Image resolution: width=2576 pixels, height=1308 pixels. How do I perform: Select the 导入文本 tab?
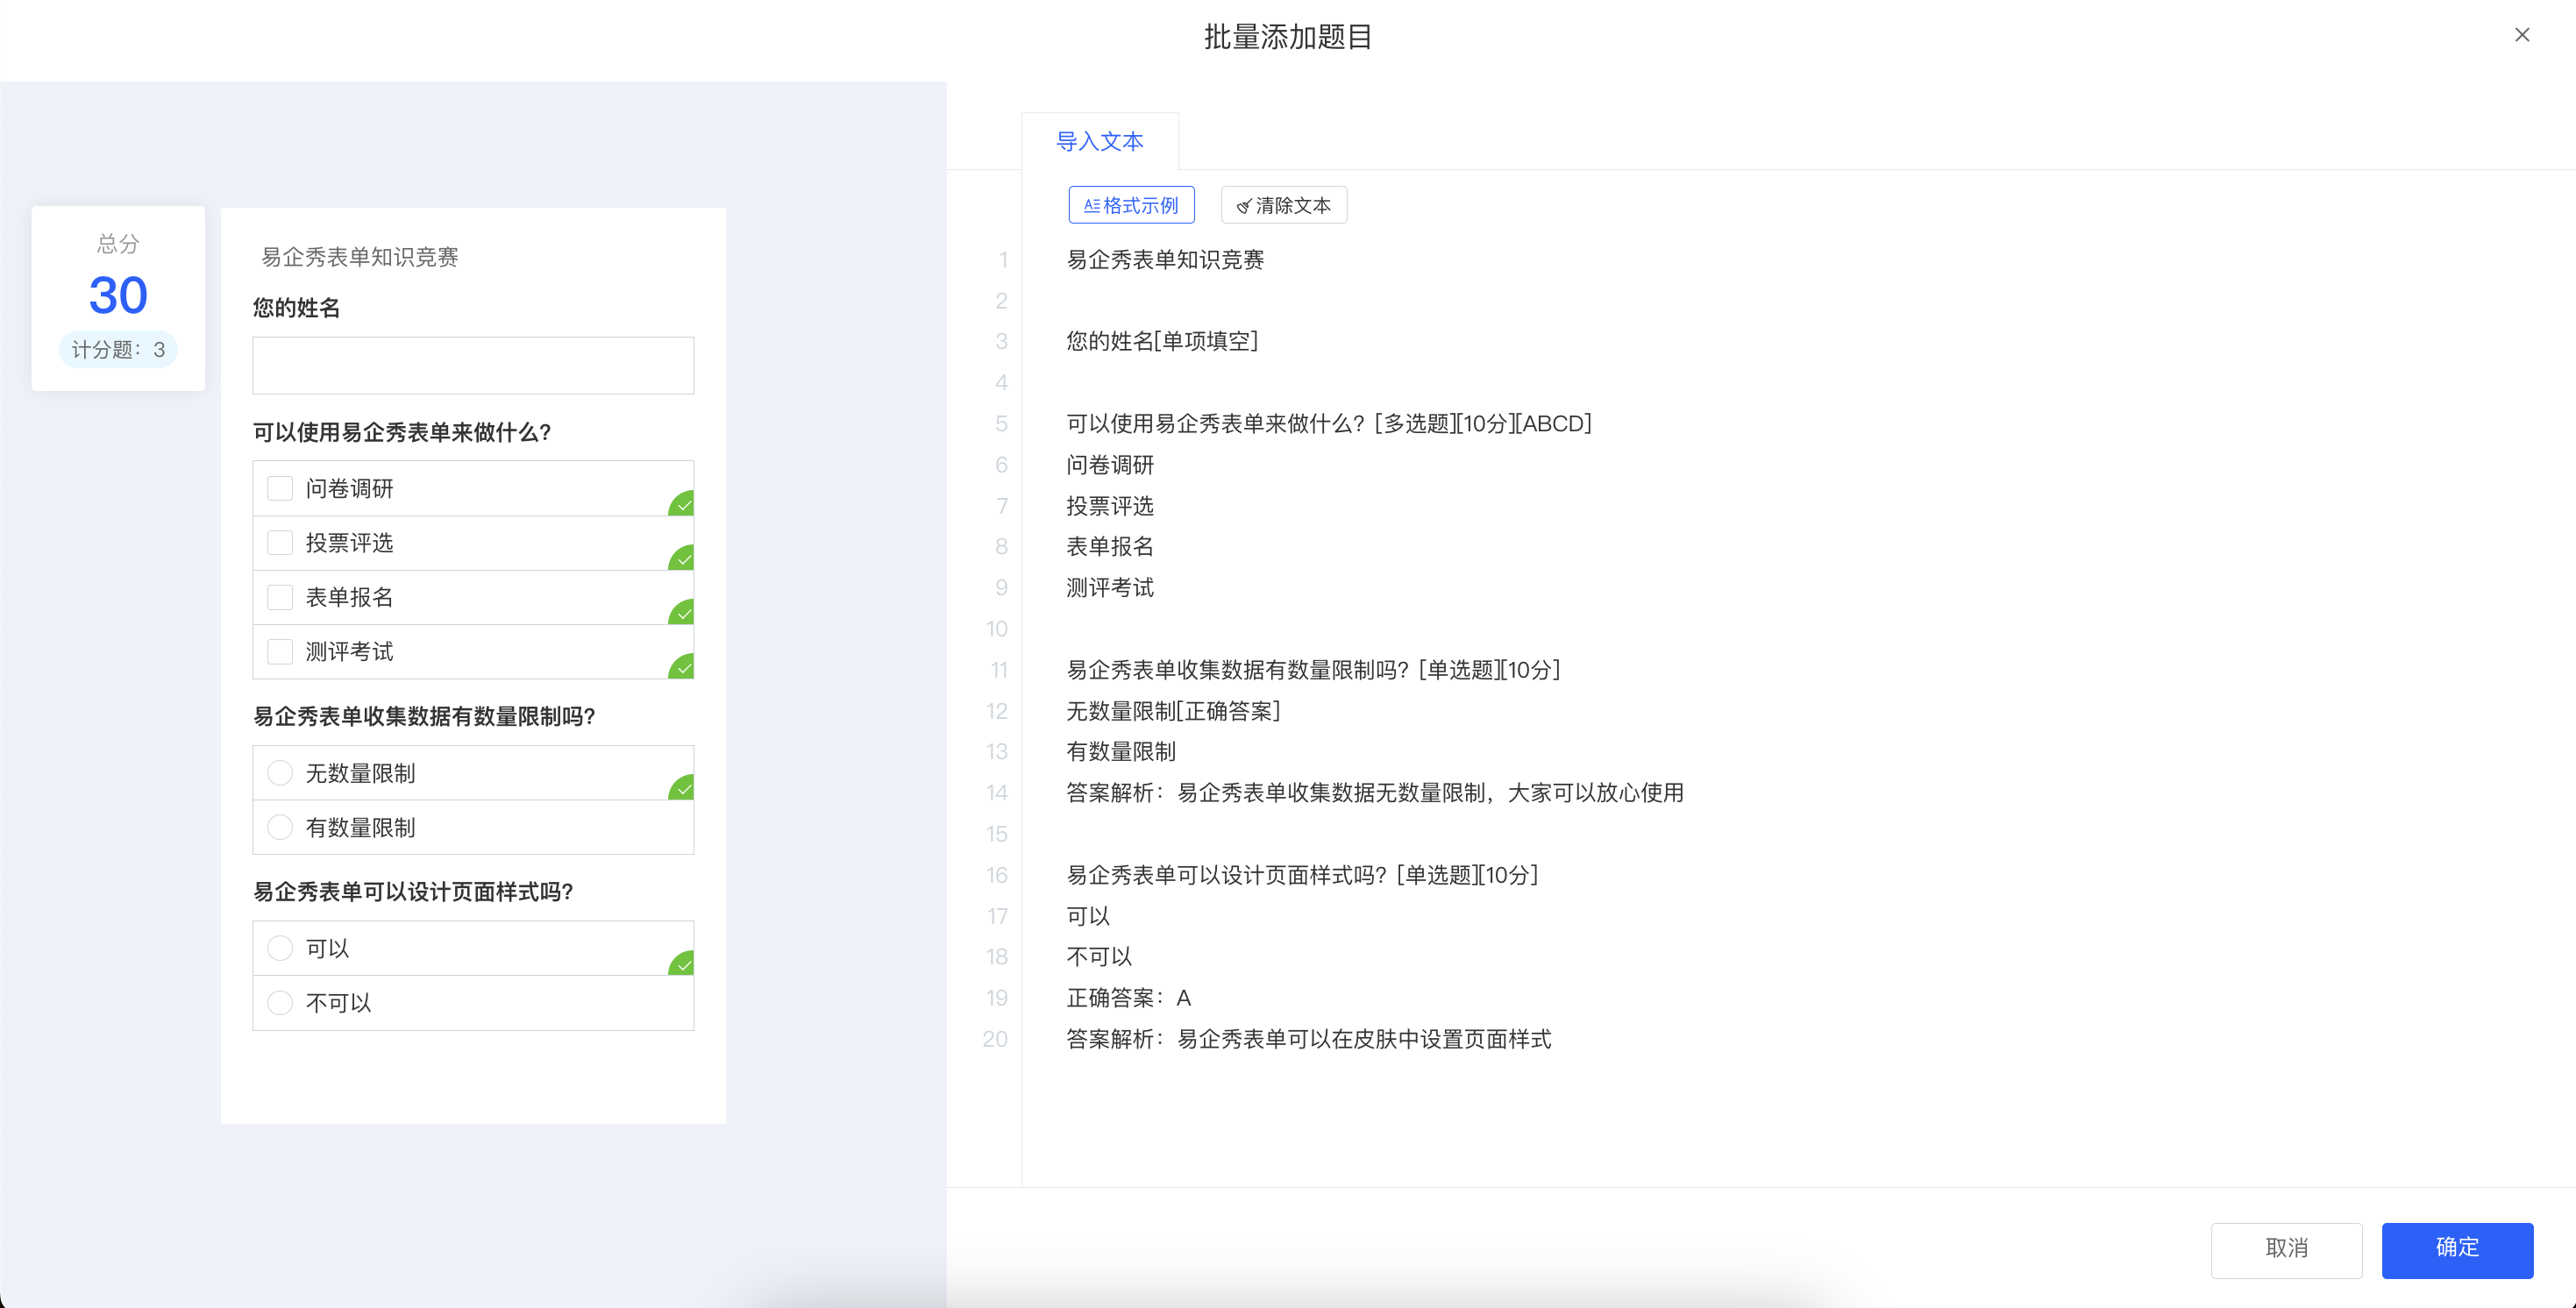pos(1099,141)
